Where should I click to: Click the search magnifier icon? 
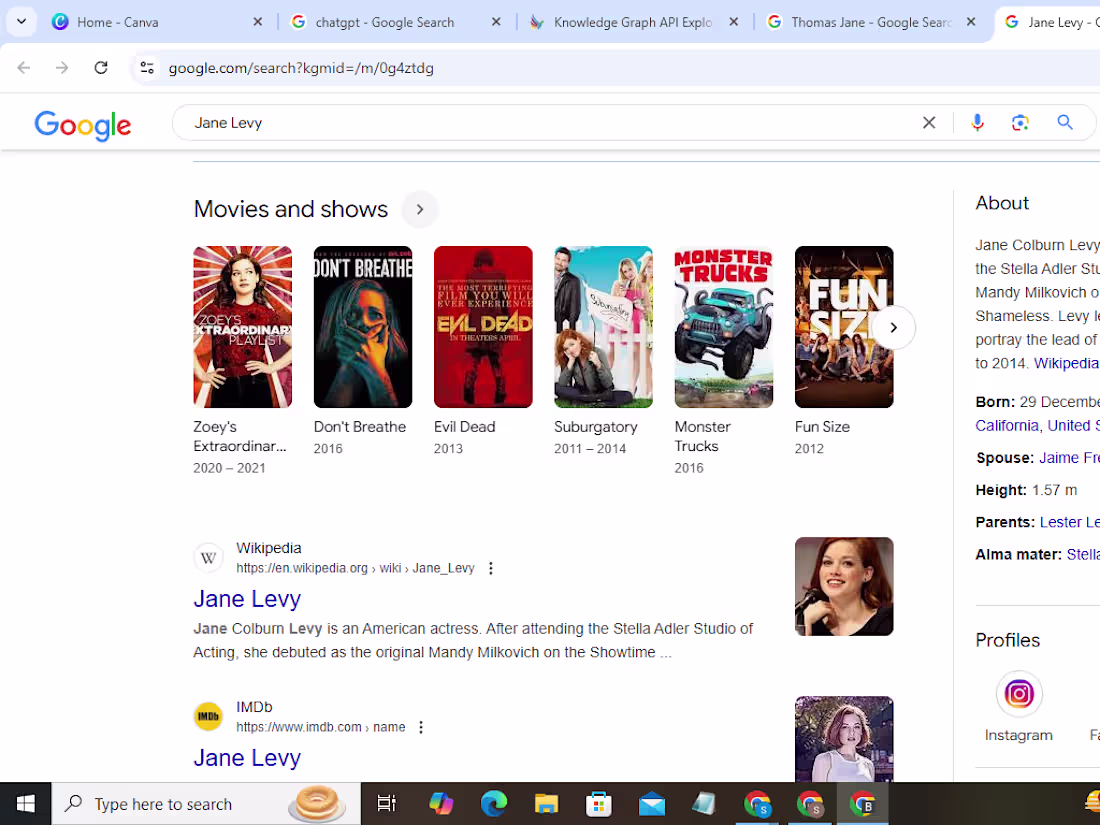[1065, 121]
